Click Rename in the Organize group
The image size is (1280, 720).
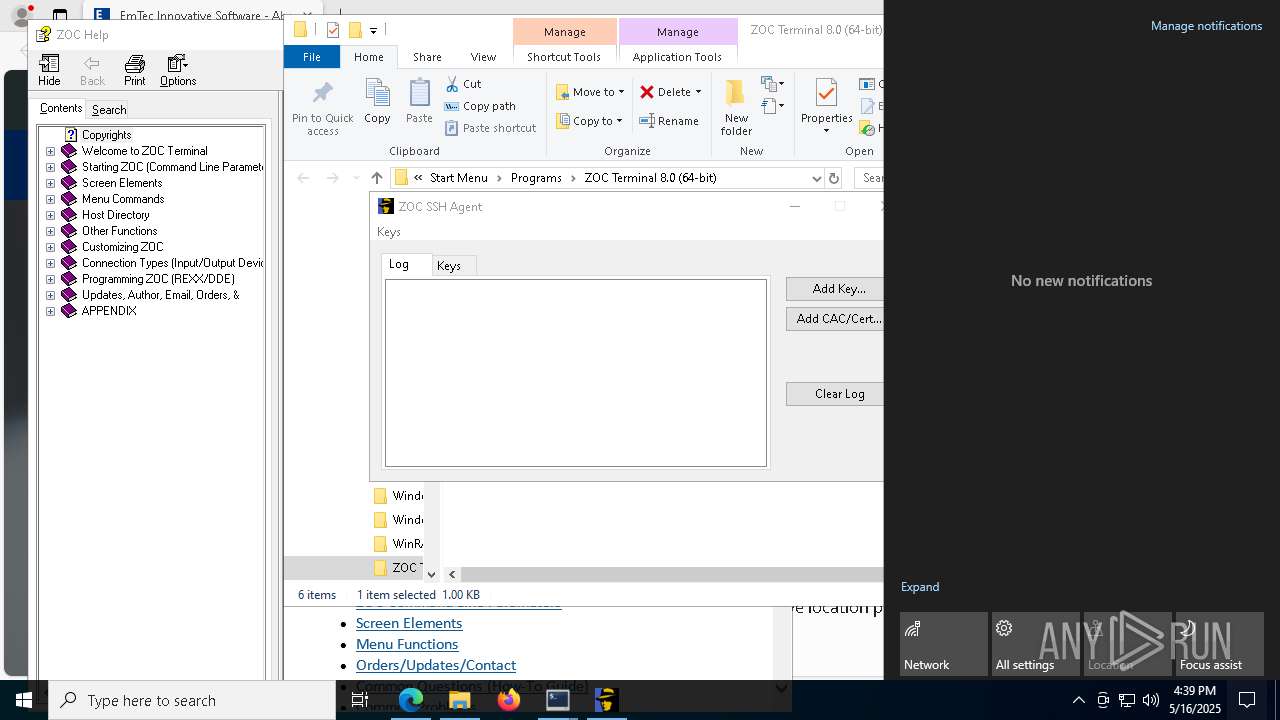point(670,121)
